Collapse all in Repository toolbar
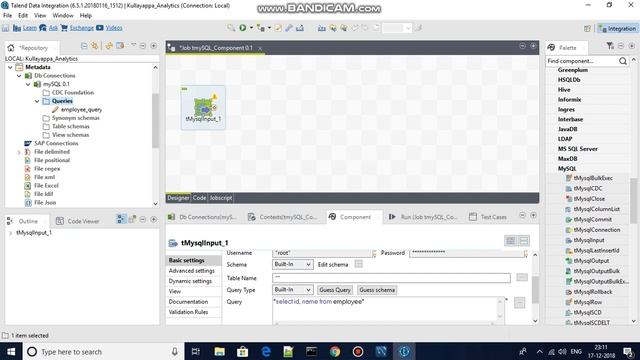Image resolution: width=640 pixels, height=360 pixels. pos(84,46)
